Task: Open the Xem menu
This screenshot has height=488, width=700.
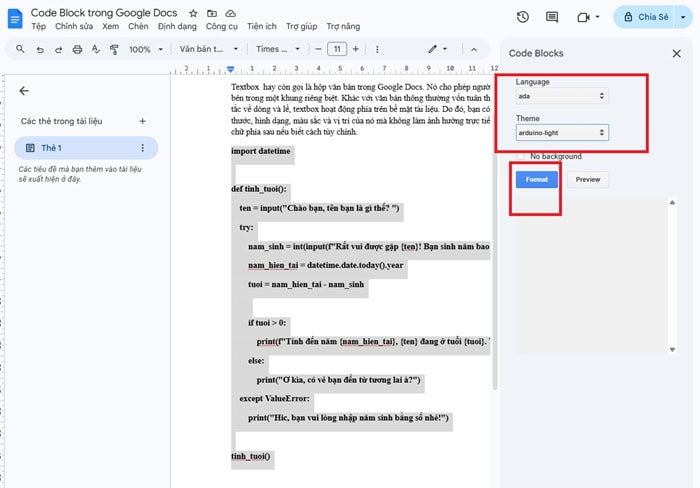Action: pyautogui.click(x=110, y=26)
